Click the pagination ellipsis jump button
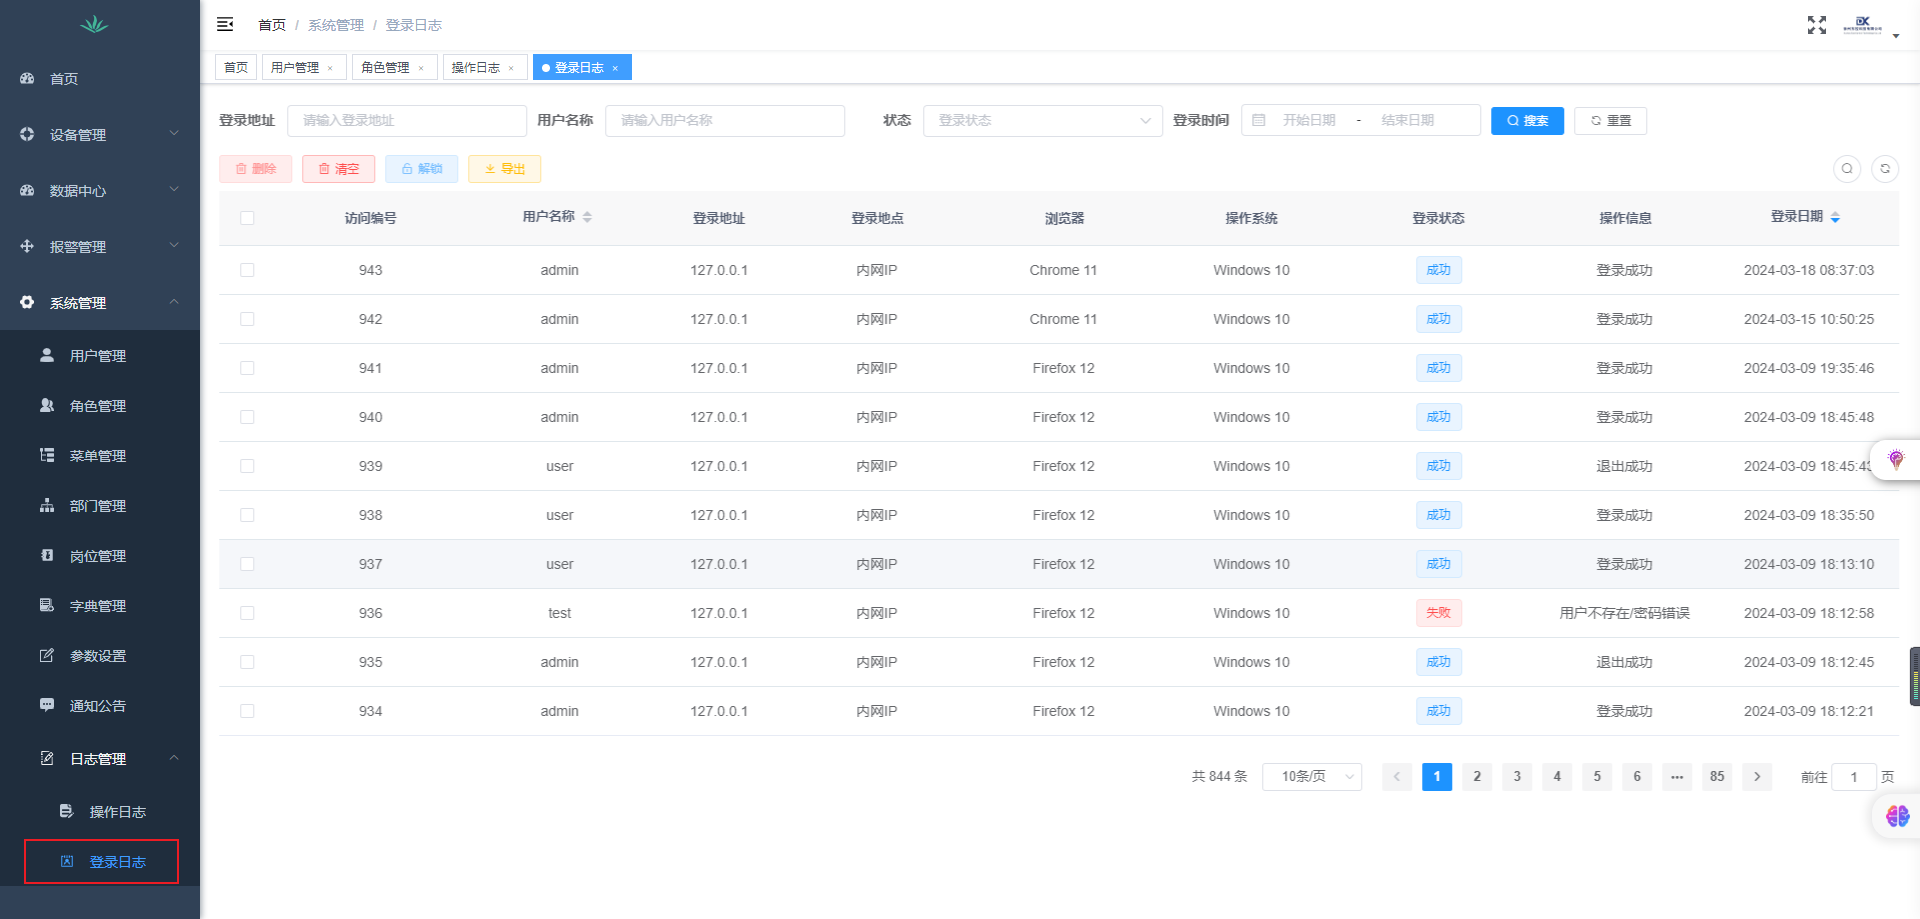 [1677, 776]
